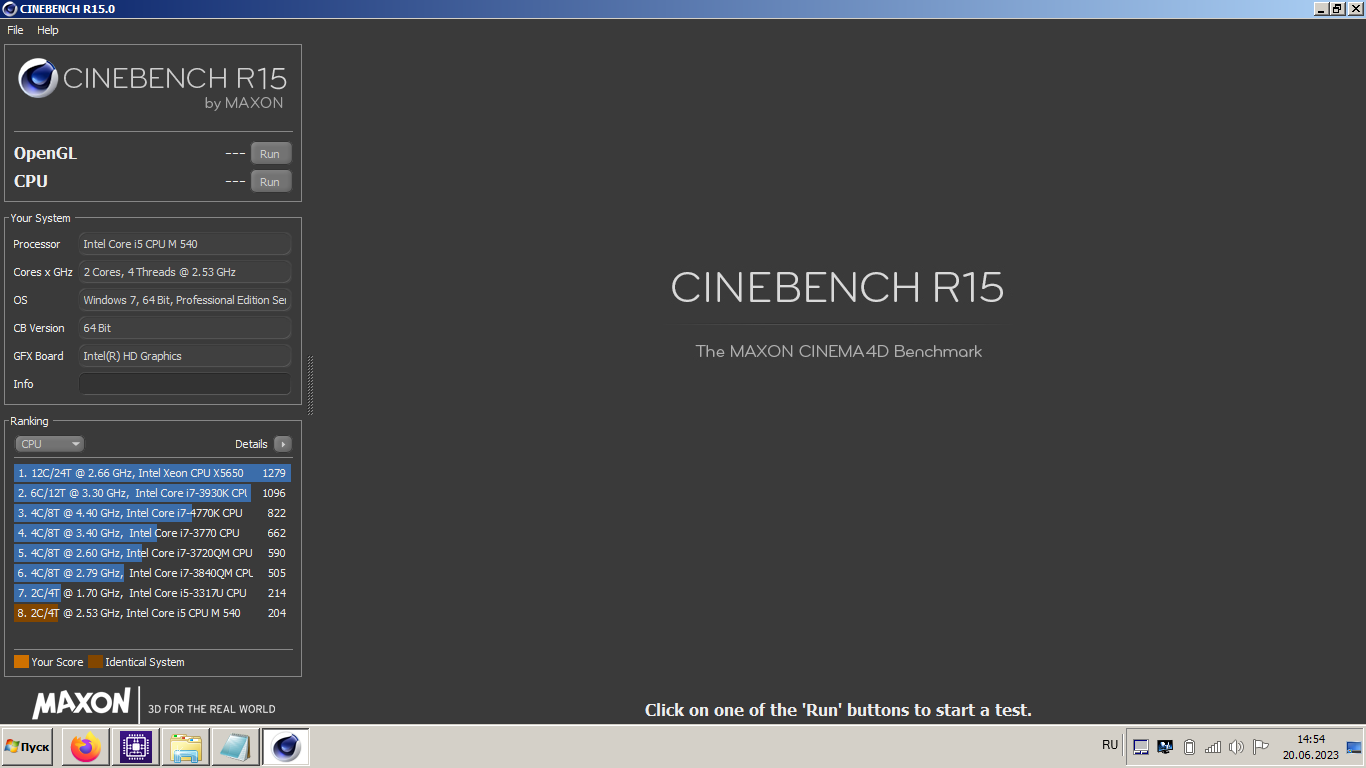
Task: Click the panel splitter grip handle
Action: (x=310, y=385)
